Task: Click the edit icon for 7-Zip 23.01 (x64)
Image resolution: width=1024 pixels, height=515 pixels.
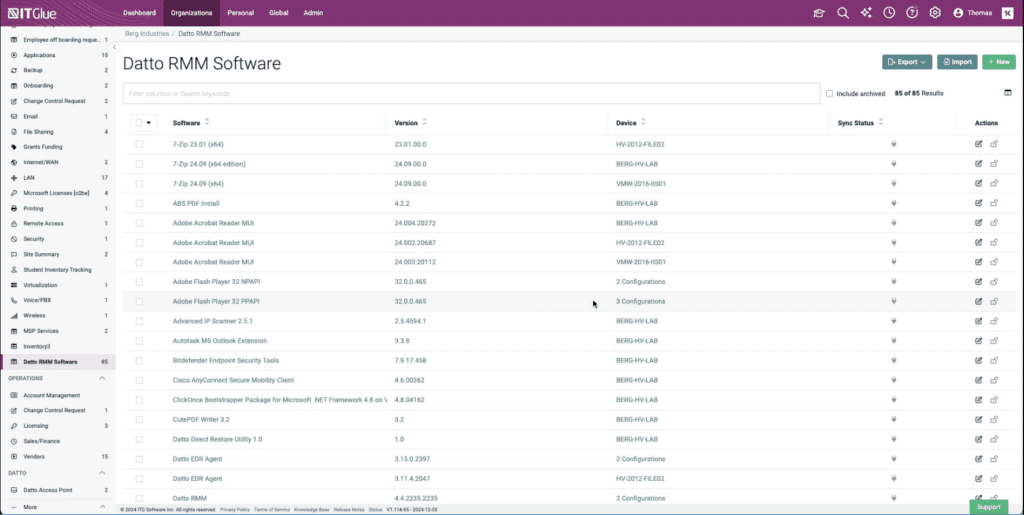Action: pyautogui.click(x=979, y=144)
